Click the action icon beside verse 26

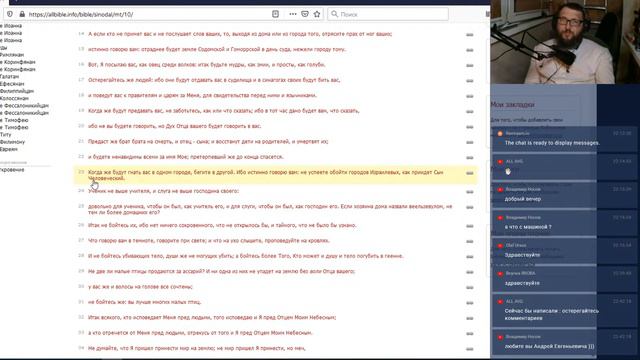coord(470,226)
